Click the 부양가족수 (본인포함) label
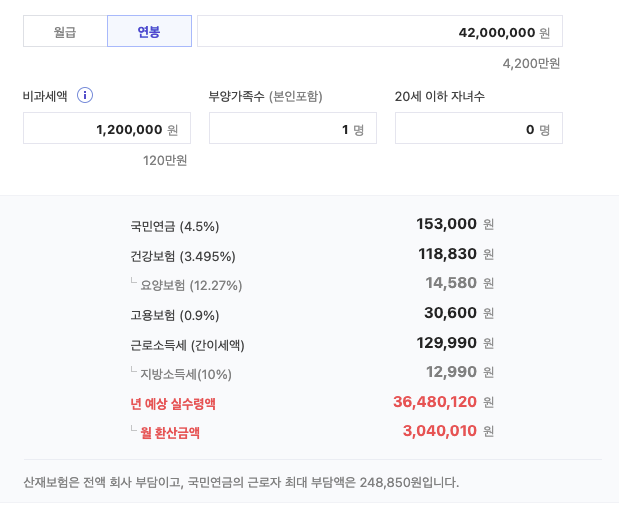619x505 pixels. (265, 96)
